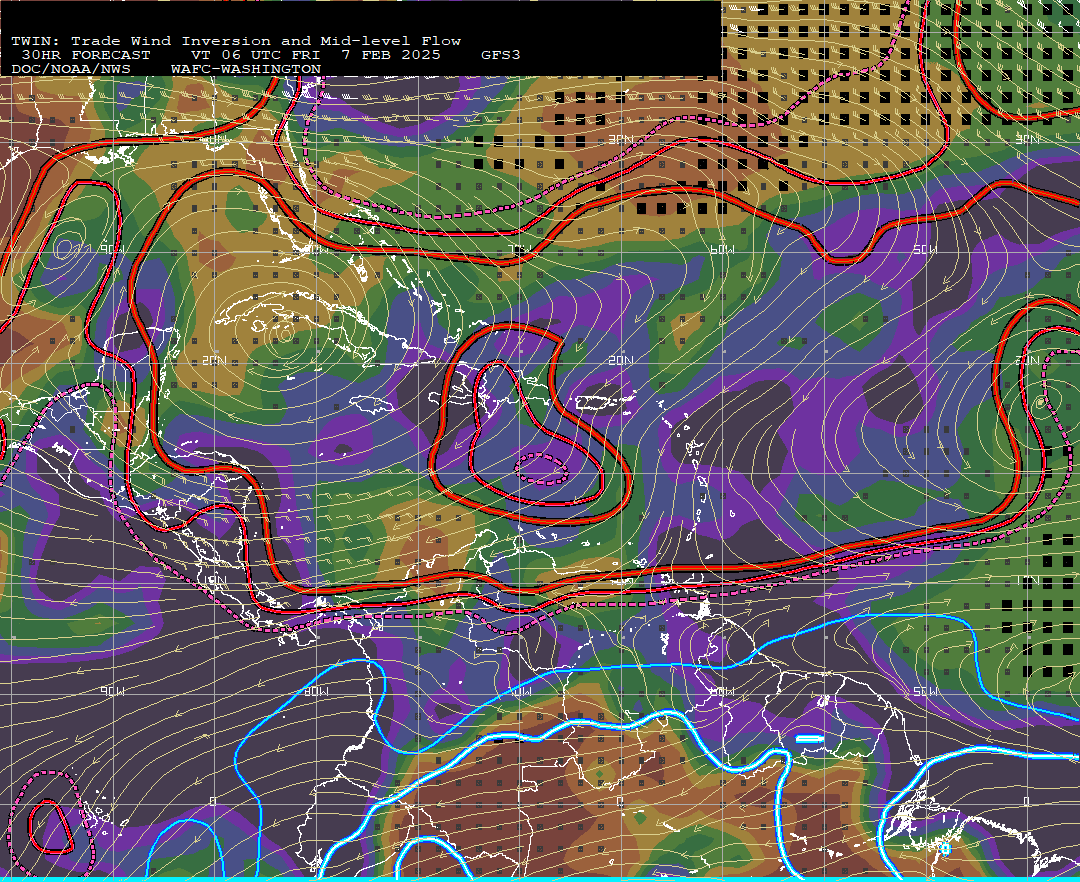Click the 20N label north of Puerto Rico
1080x882 pixels.
pyautogui.click(x=621, y=361)
